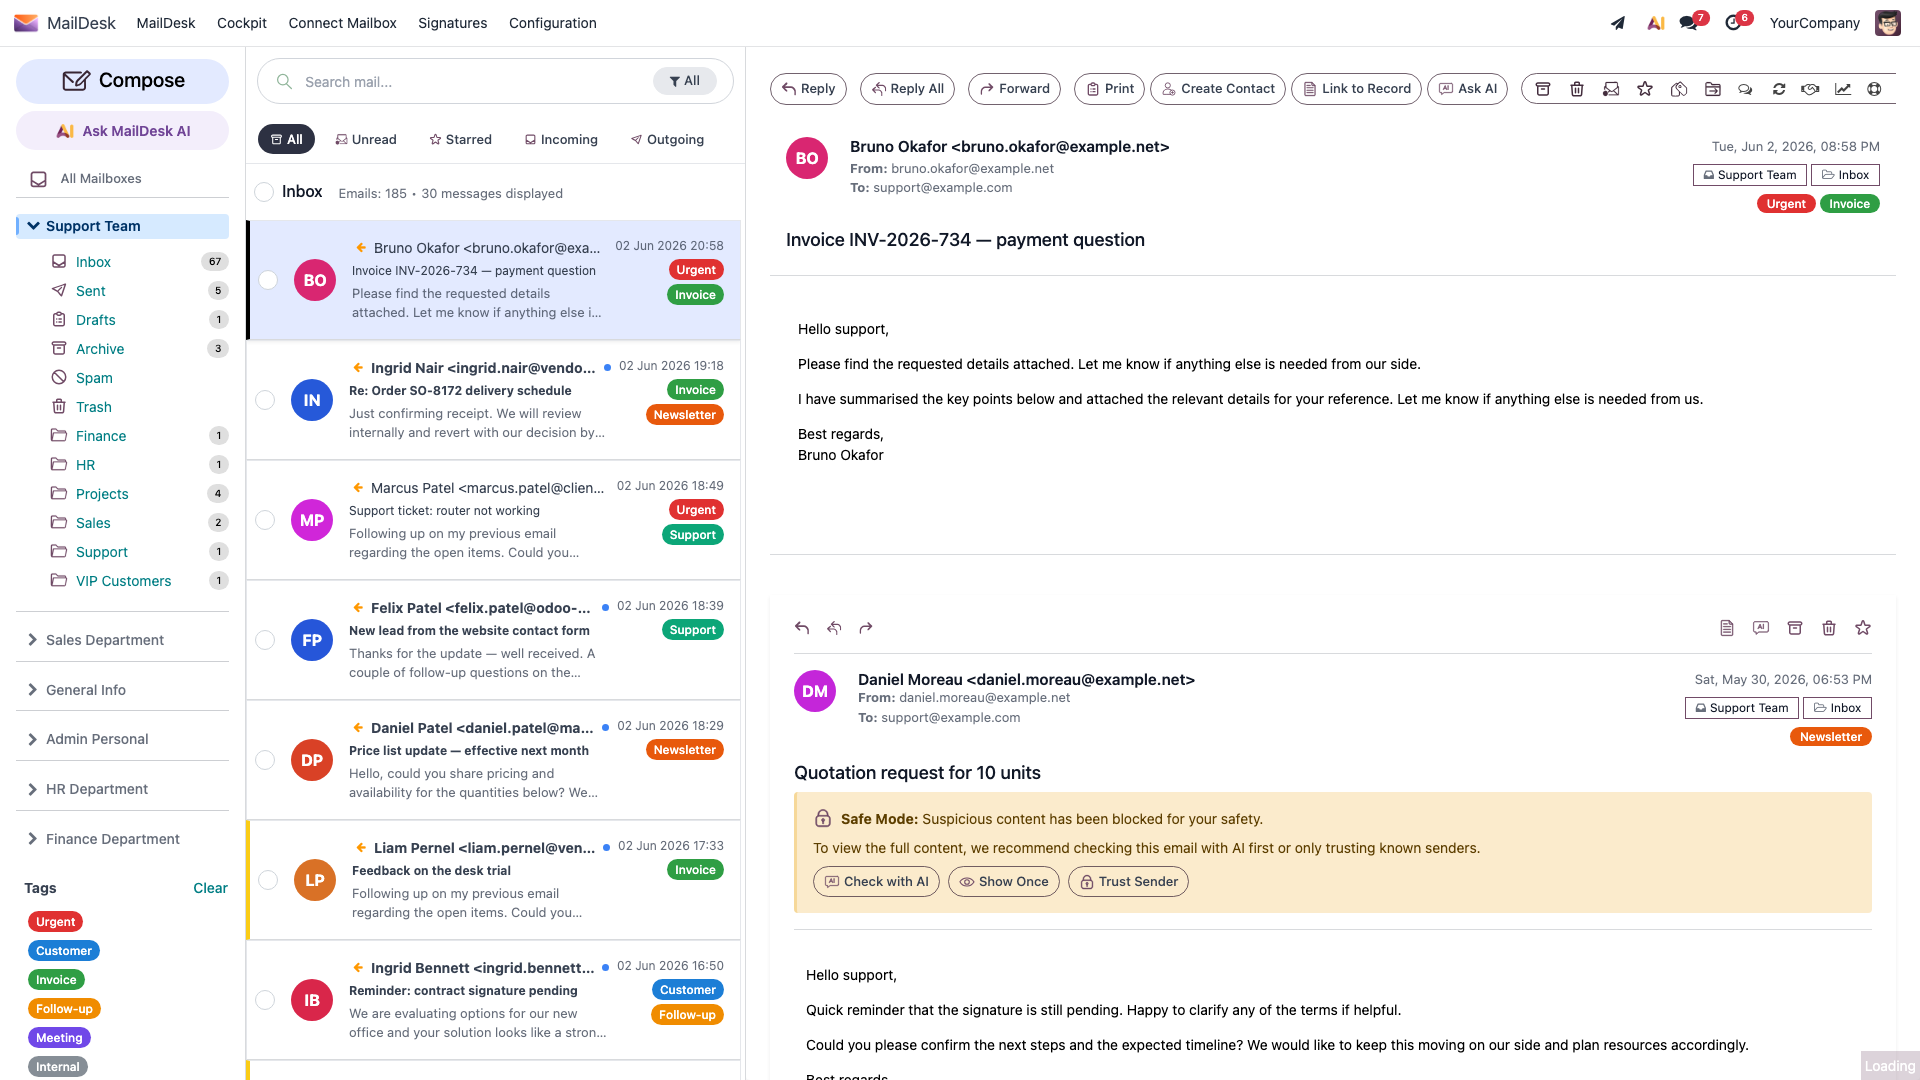1920x1080 pixels.
Task: Open the tags icon in top toolbar
Action: coord(1679,89)
